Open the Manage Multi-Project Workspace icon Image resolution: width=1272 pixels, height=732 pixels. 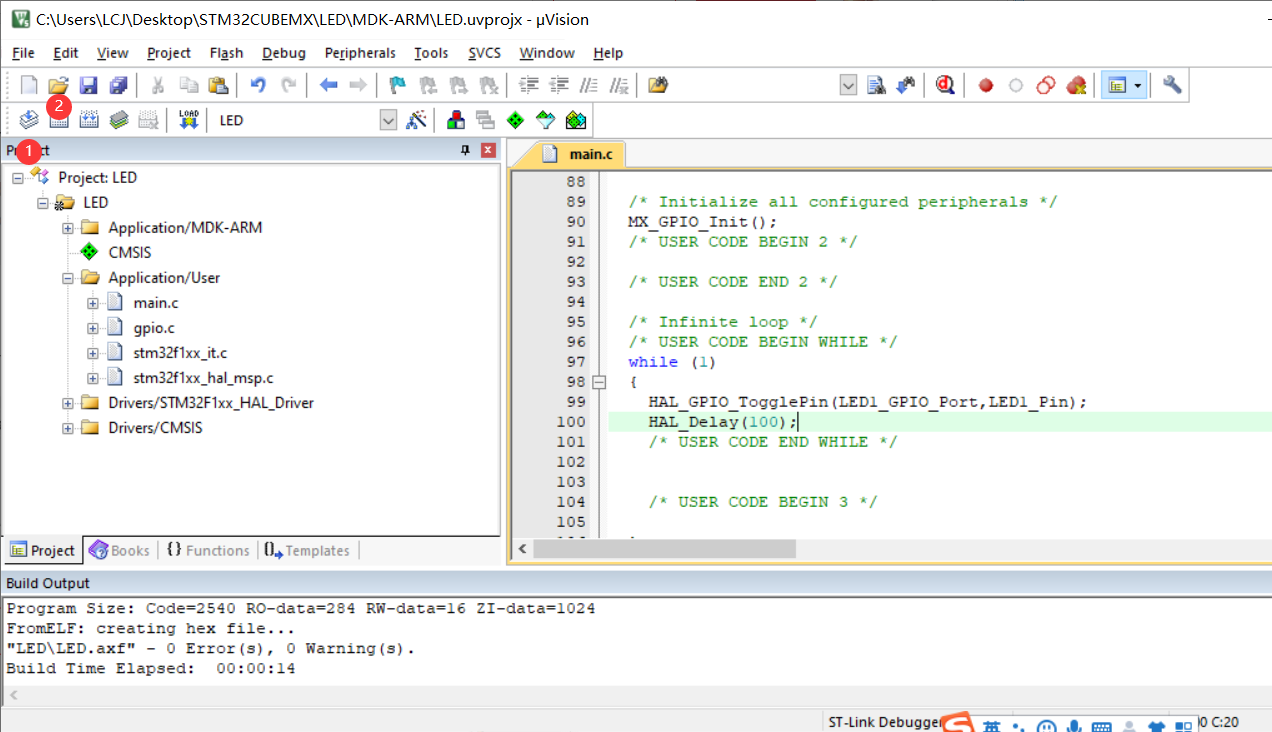coord(486,120)
